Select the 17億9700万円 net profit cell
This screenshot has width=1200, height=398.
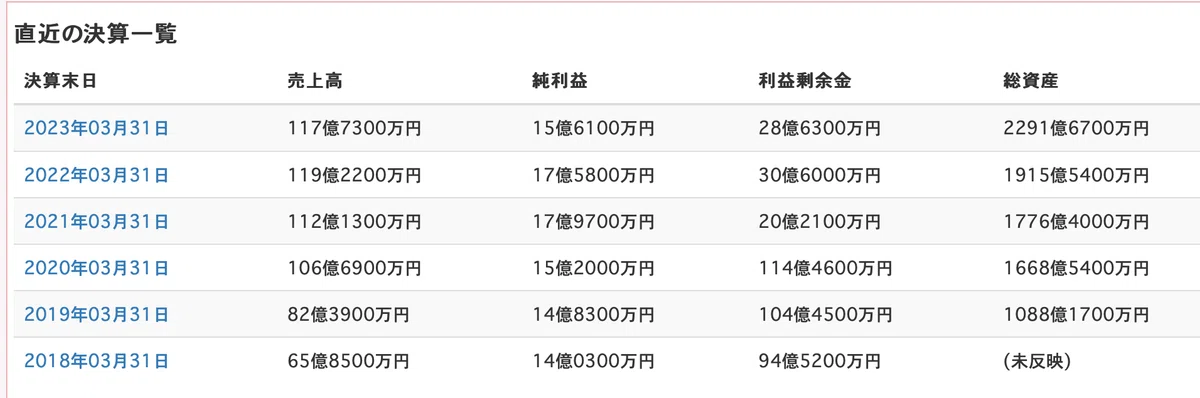(x=593, y=221)
